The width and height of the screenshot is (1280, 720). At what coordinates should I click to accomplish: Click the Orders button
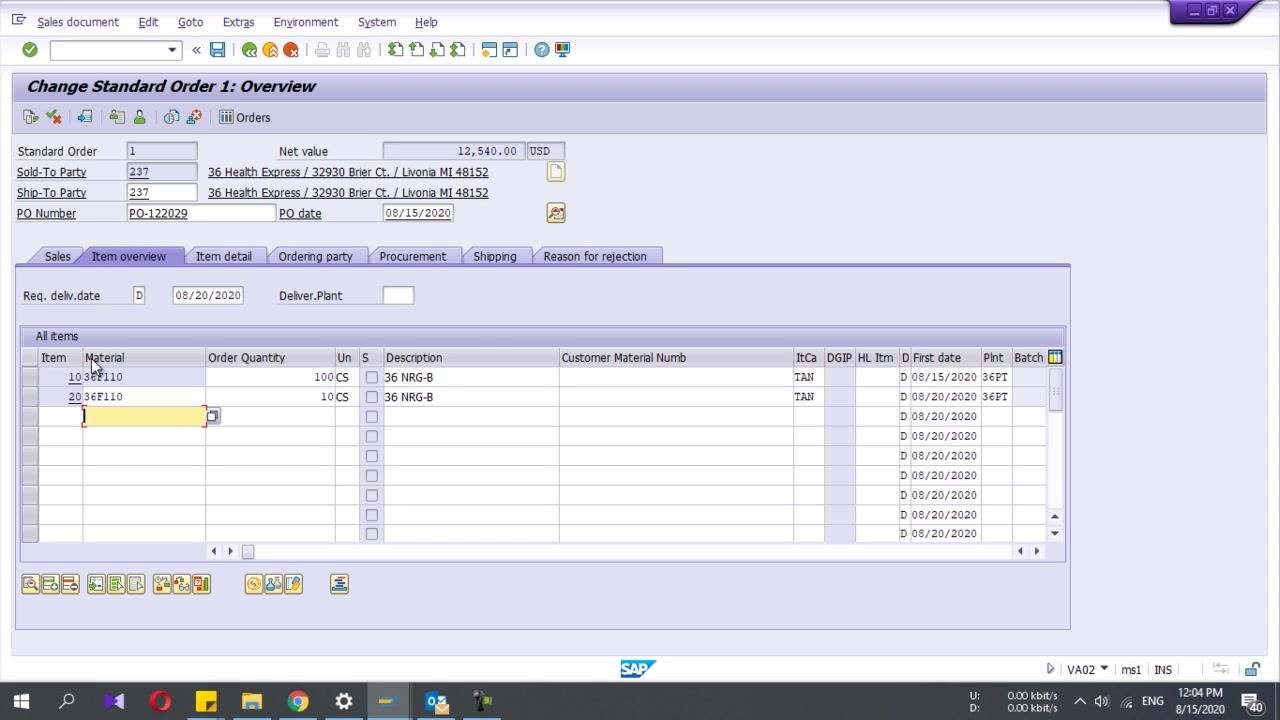pos(245,117)
